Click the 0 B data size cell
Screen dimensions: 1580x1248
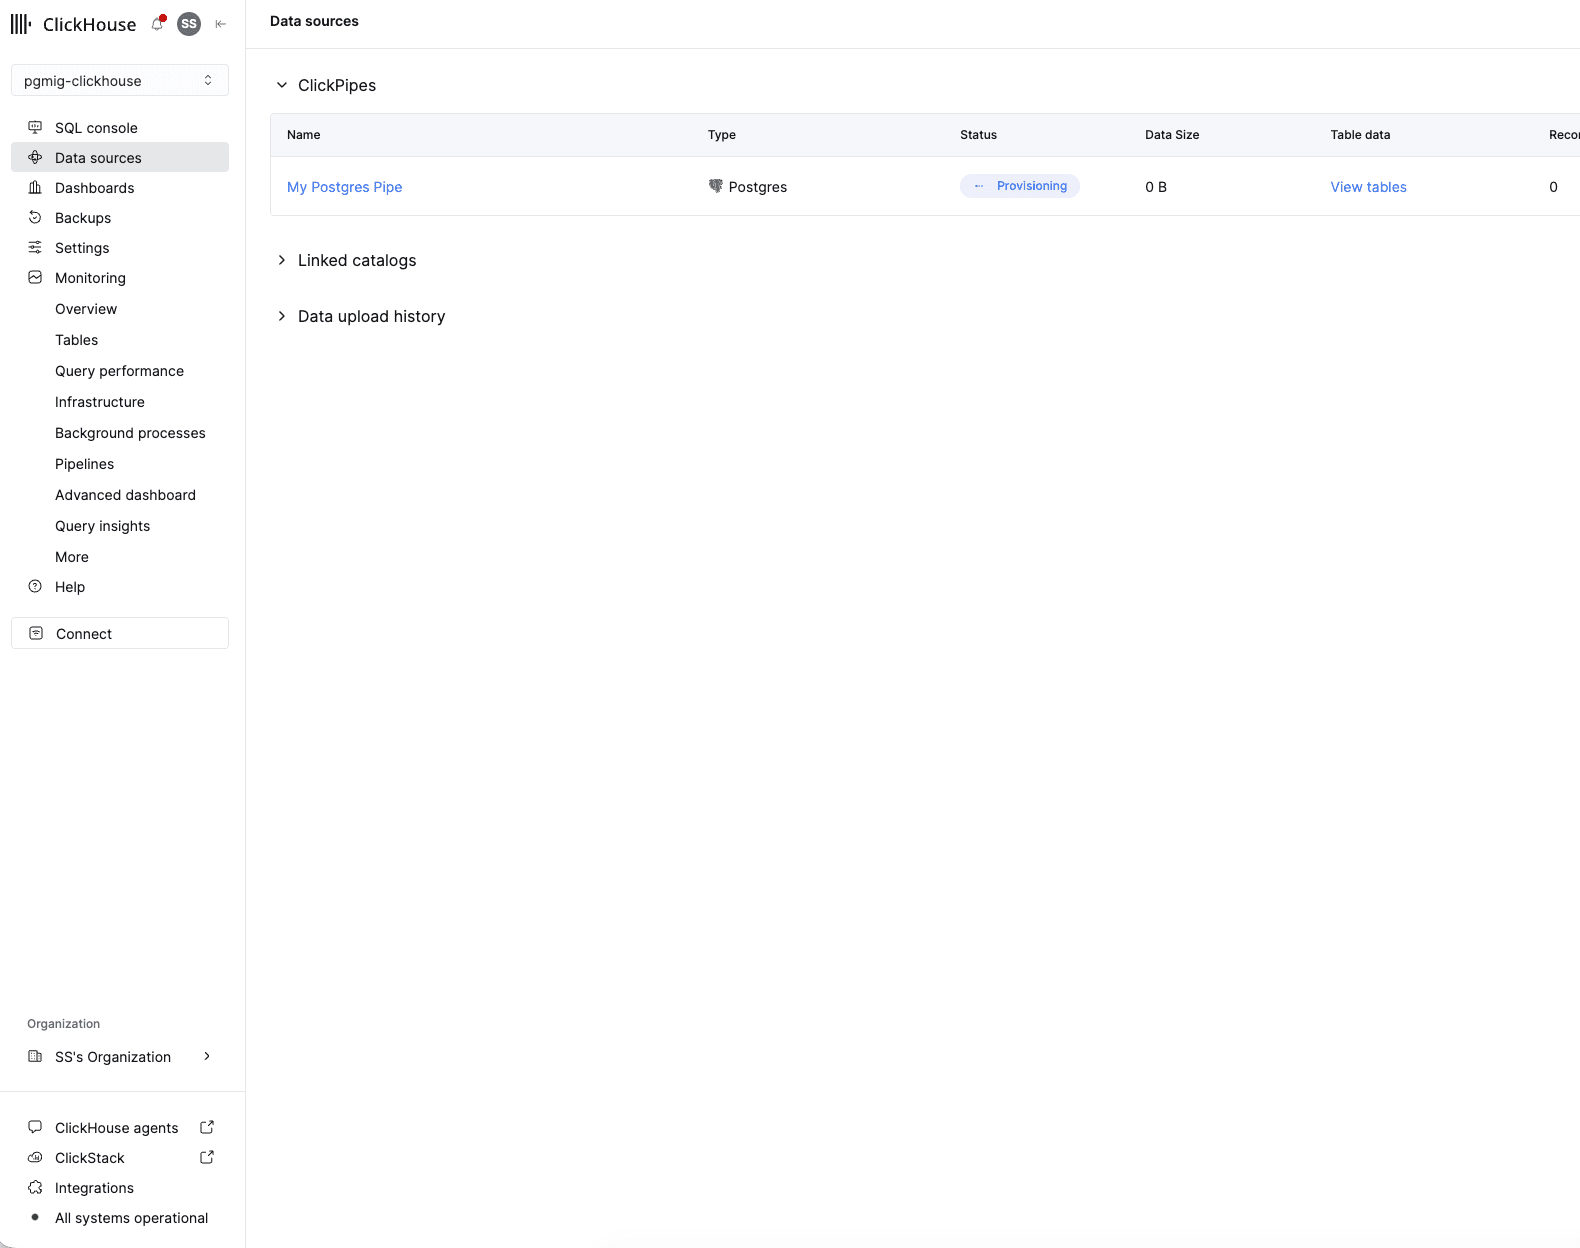click(1156, 187)
